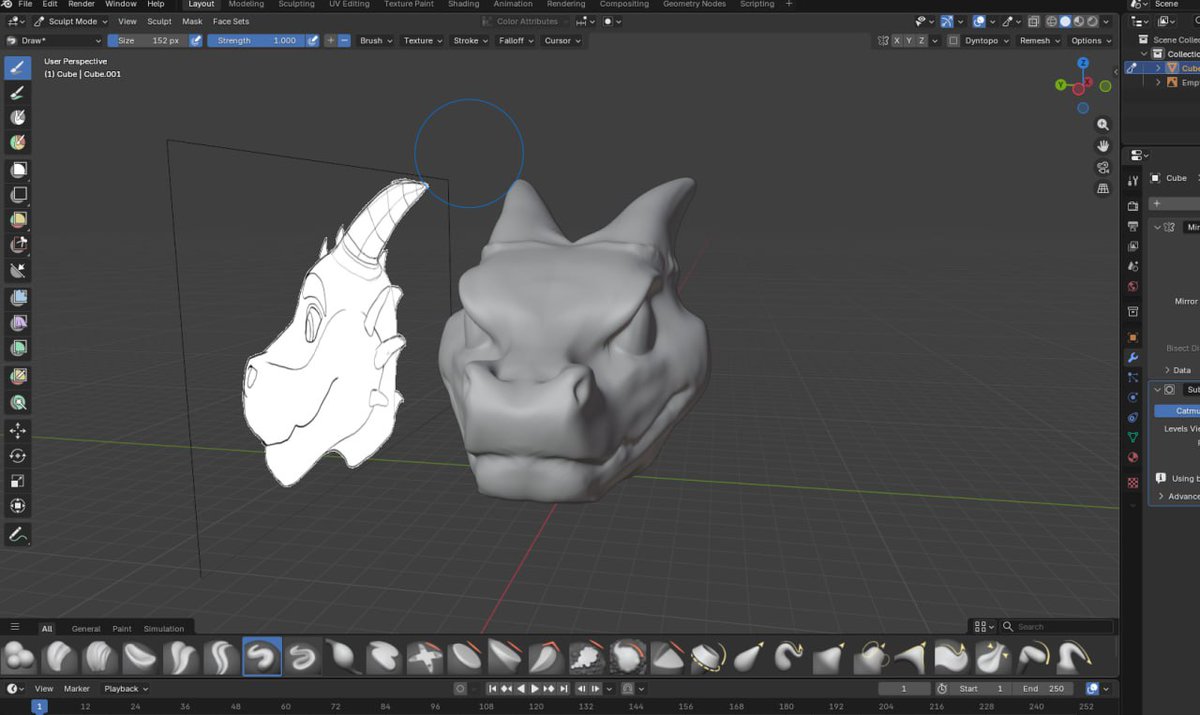
Task: Jump to the timeline start frame
Action: pos(493,689)
